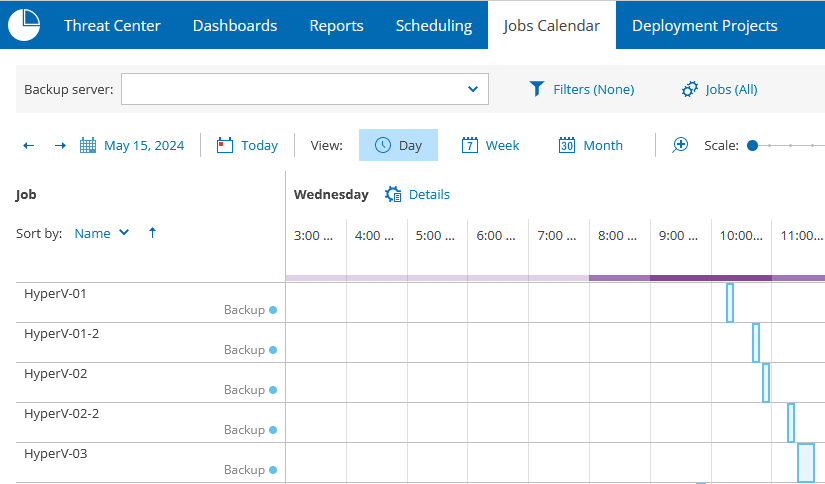Click the Filters funnel icon
Image resolution: width=825 pixels, height=484 pixels.
(537, 89)
